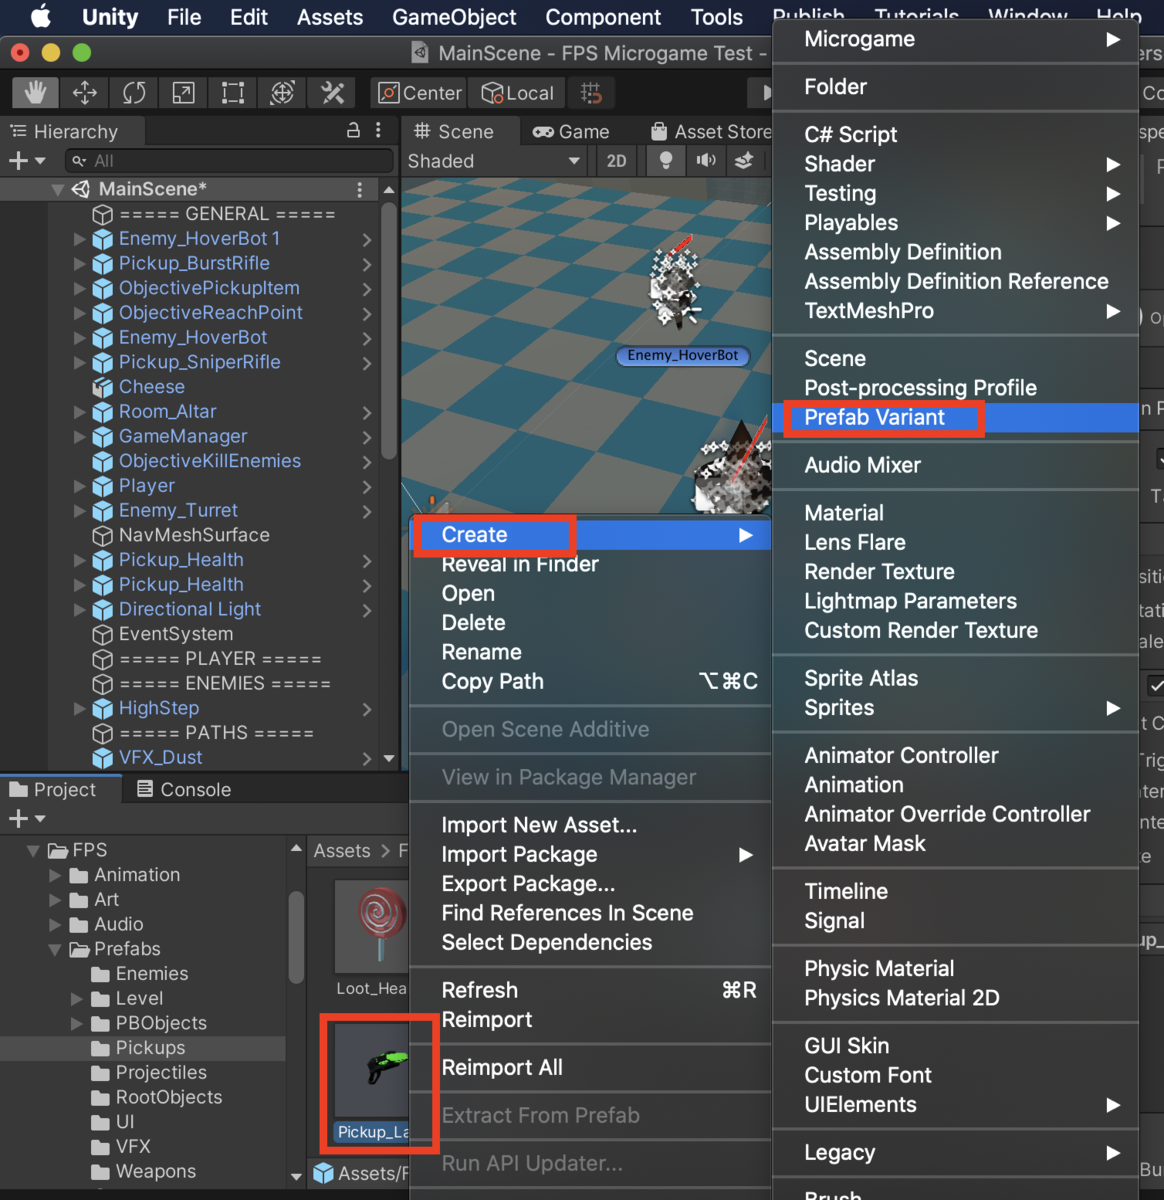Click the Hierarchy panel lock icon
Screen dimensions: 1164x1200
(353, 130)
